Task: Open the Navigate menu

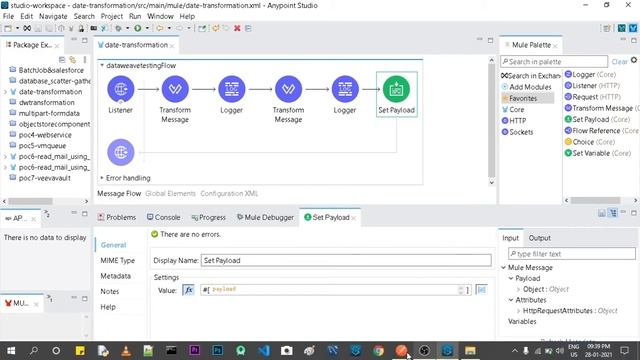Action: (53, 16)
